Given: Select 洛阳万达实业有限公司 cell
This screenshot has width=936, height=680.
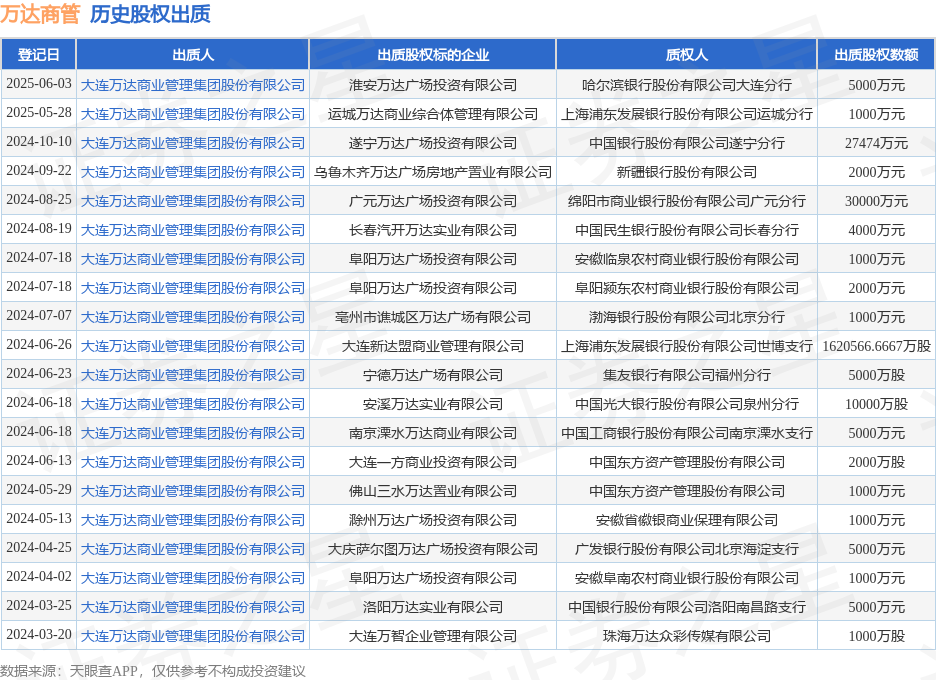Looking at the screenshot, I should click(433, 607).
